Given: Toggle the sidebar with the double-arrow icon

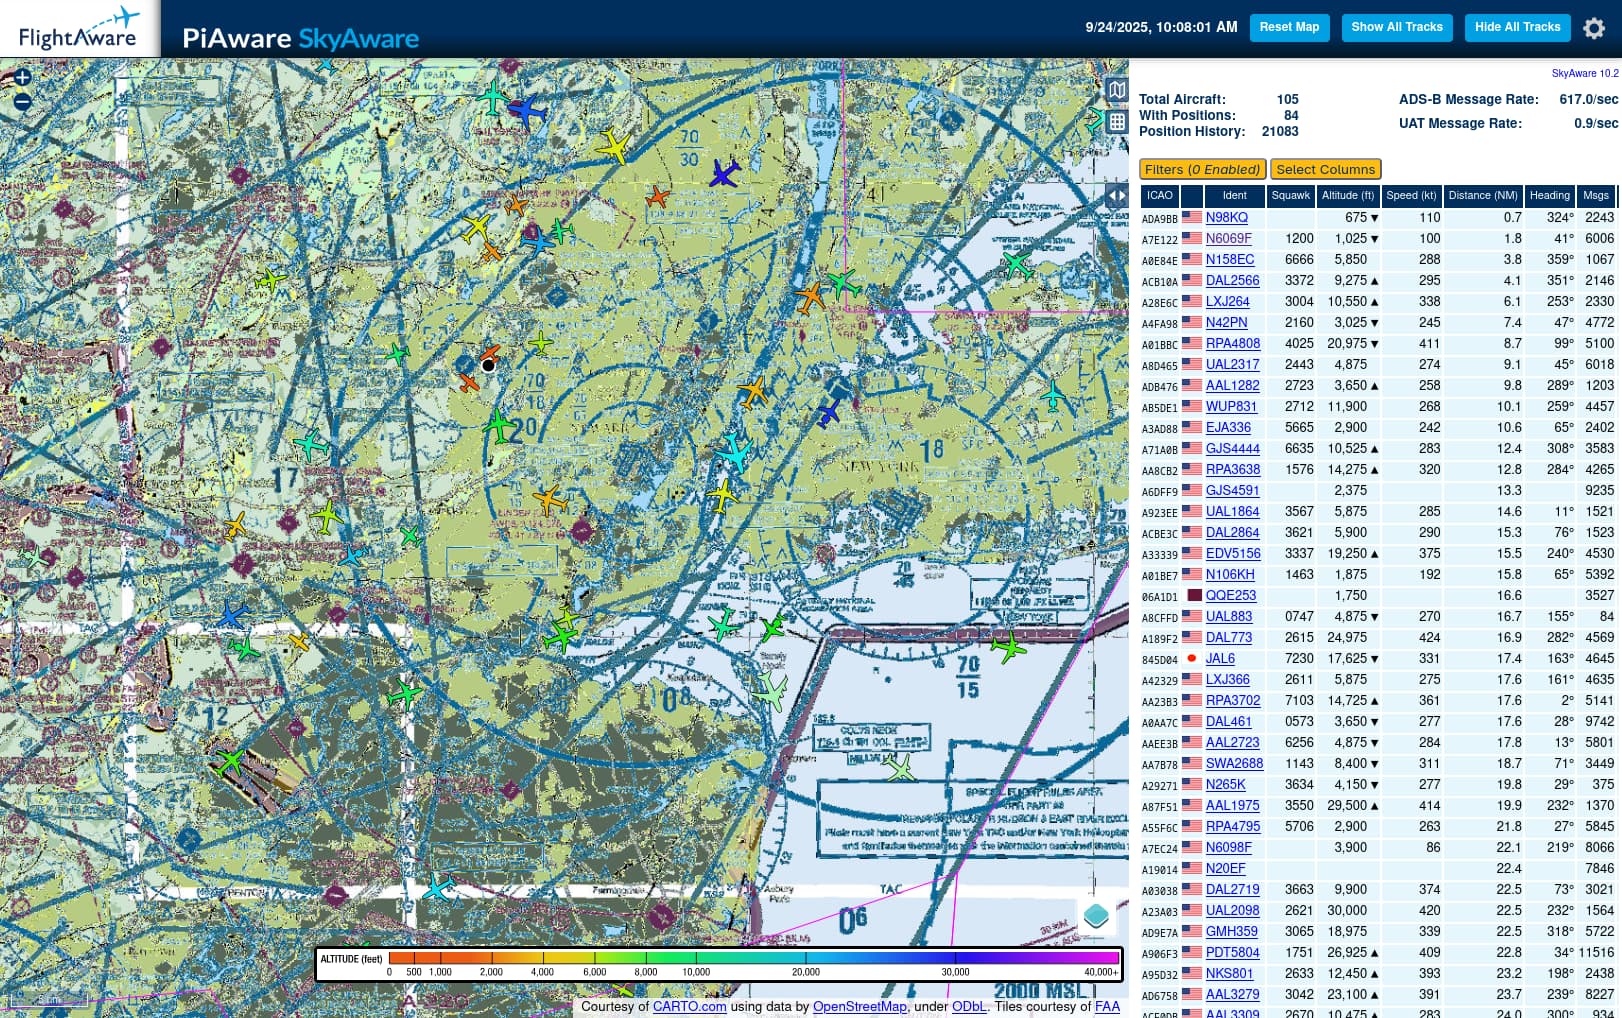Looking at the screenshot, I should [1116, 196].
